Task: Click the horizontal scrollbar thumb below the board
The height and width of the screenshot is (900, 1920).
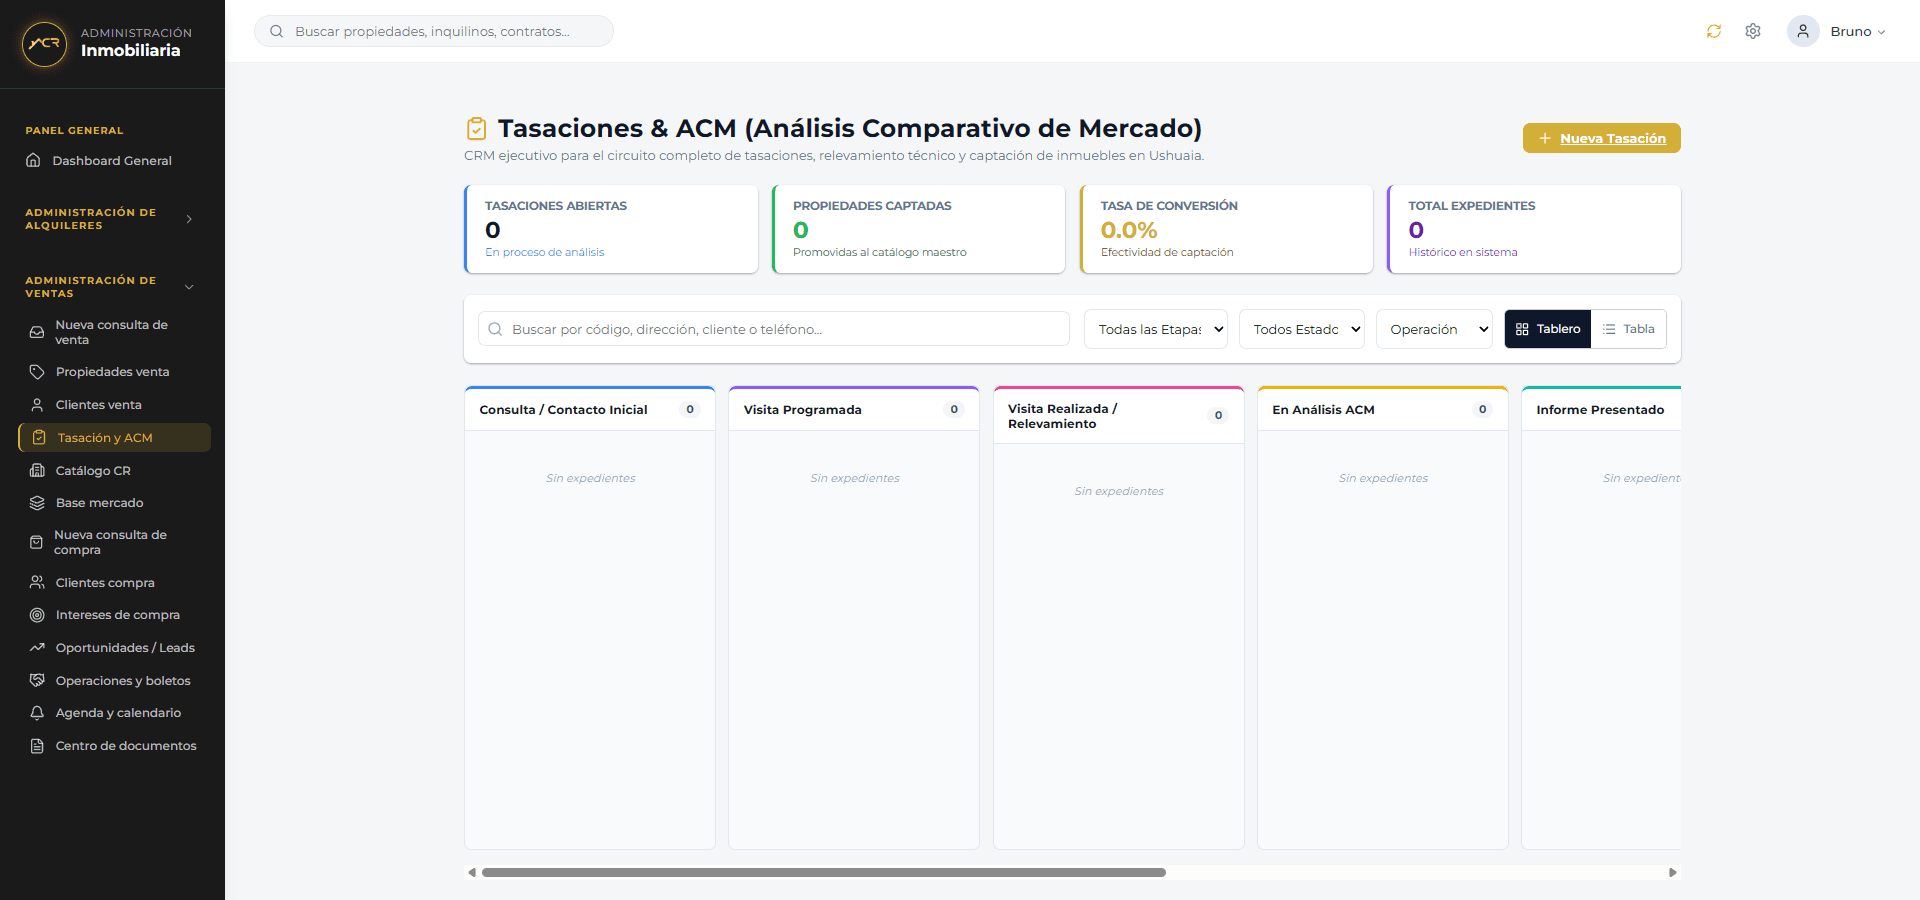Action: (x=824, y=872)
